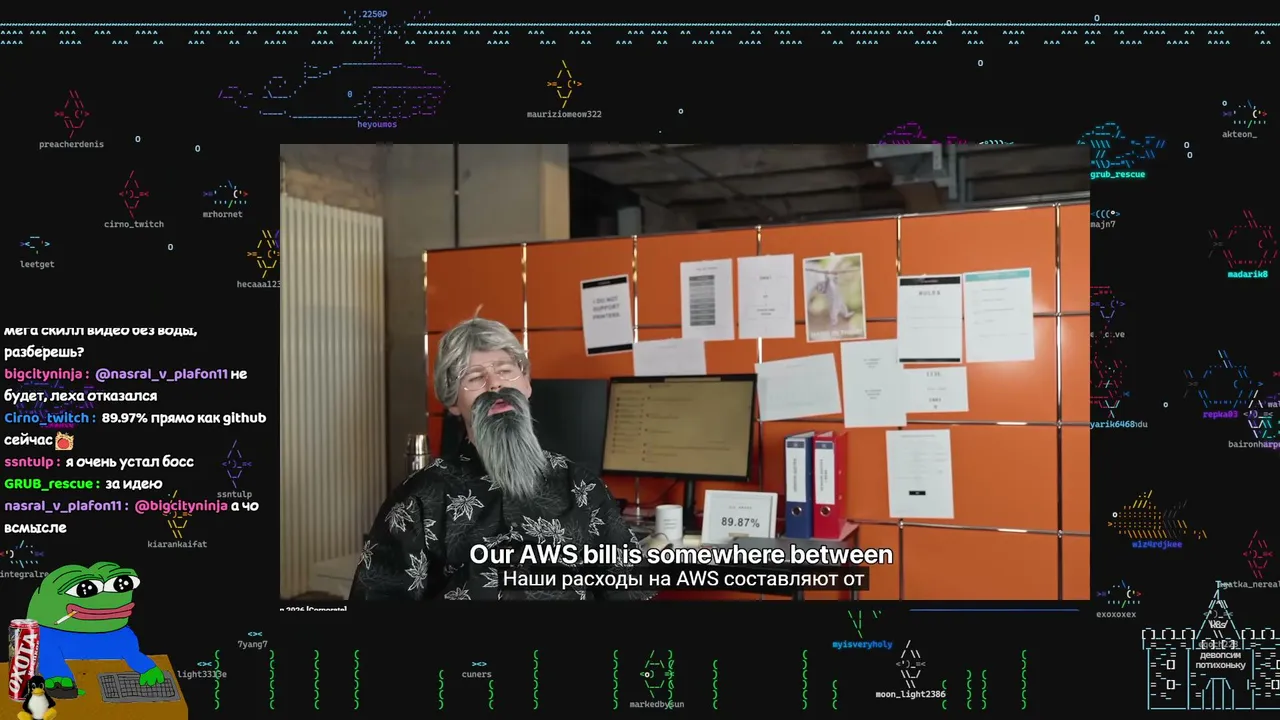Click the Tux penguin figure

point(36,698)
